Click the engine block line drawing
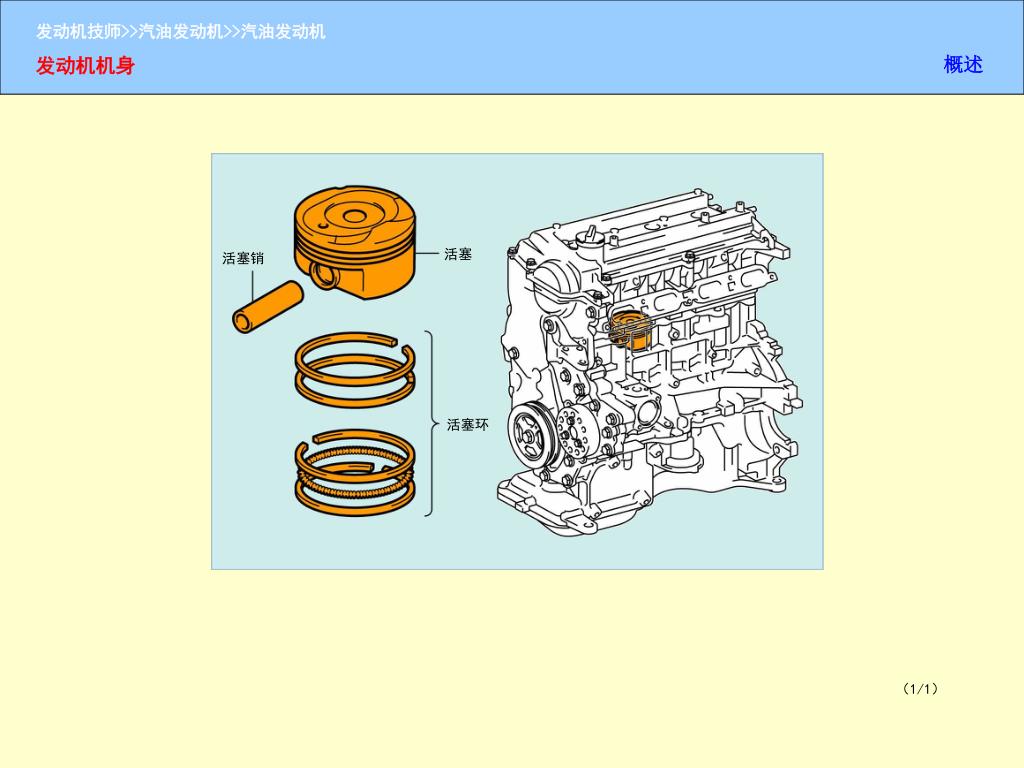Screen dimensions: 1024x768 [651, 363]
